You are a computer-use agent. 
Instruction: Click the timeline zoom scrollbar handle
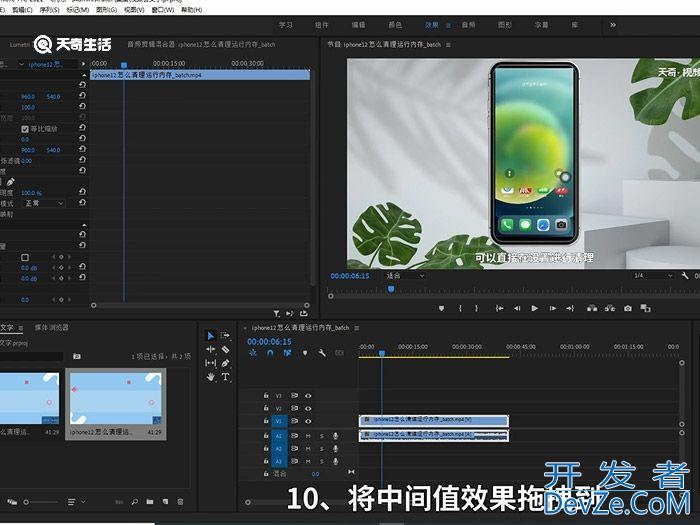click(248, 502)
